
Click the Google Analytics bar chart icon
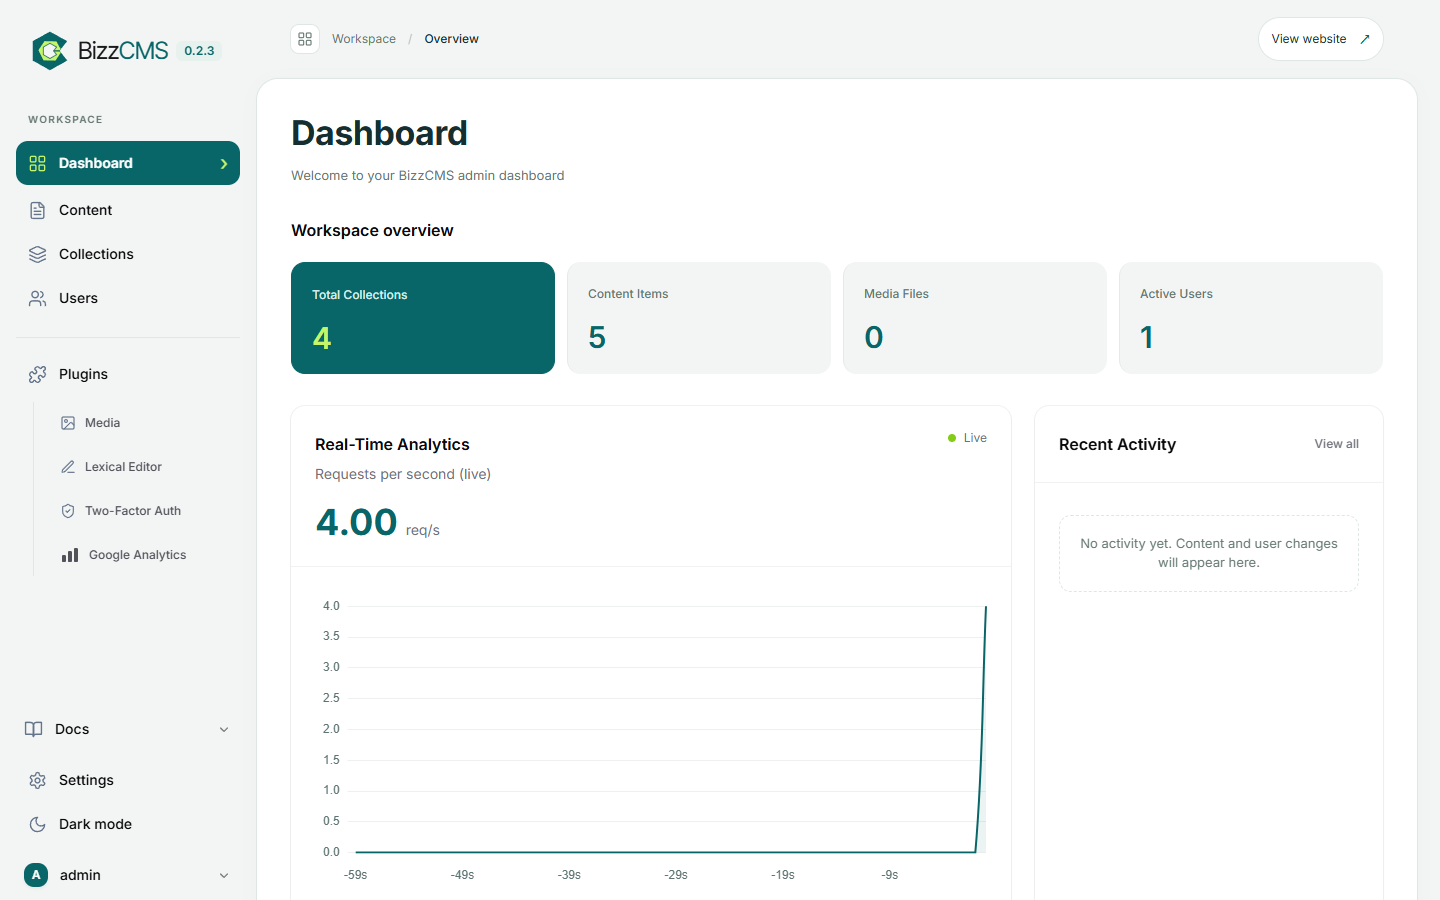(x=70, y=555)
